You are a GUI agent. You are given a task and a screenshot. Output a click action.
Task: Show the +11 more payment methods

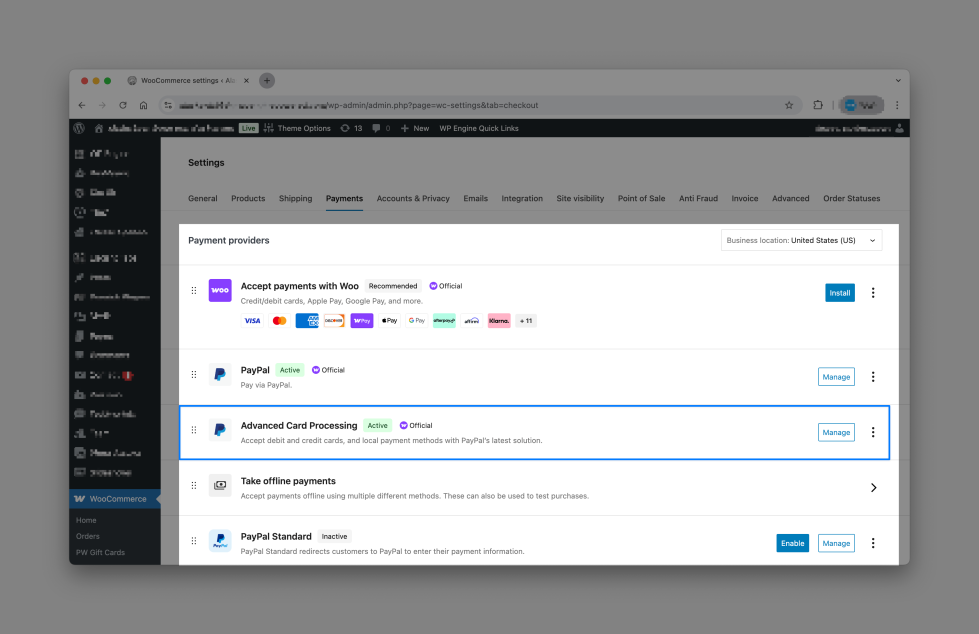point(526,321)
